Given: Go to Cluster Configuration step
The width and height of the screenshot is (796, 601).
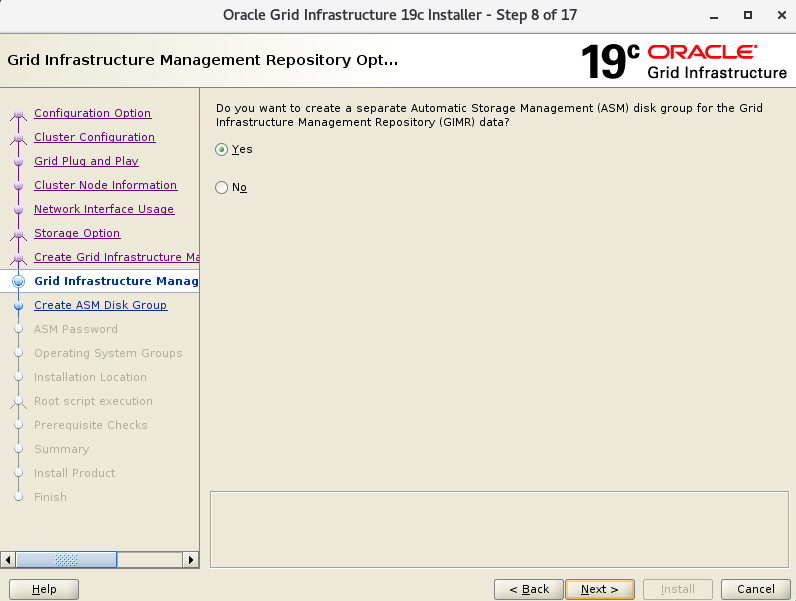Looking at the screenshot, I should pos(94,137).
